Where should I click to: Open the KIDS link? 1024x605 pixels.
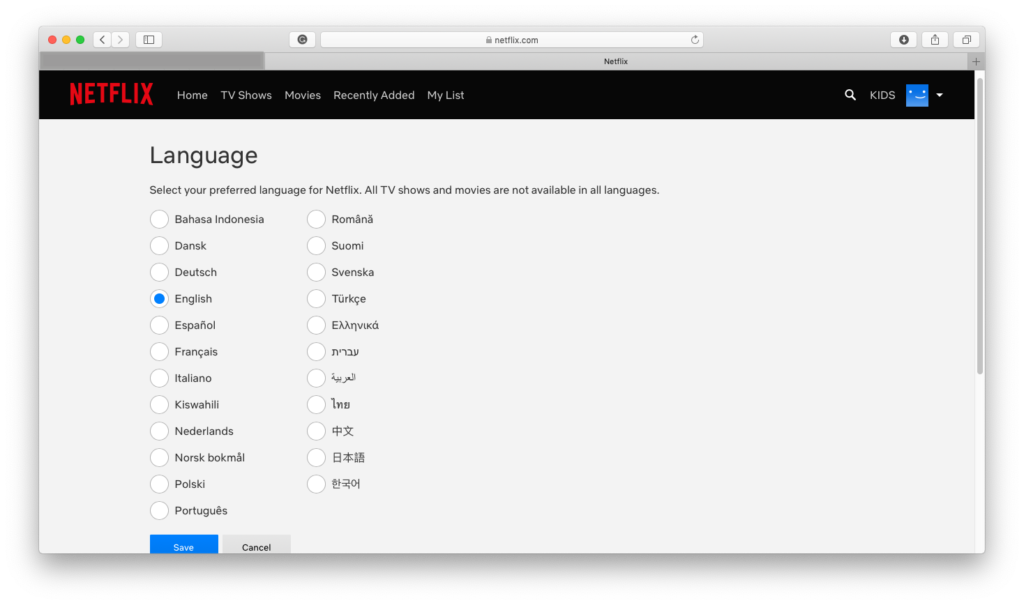click(x=882, y=96)
